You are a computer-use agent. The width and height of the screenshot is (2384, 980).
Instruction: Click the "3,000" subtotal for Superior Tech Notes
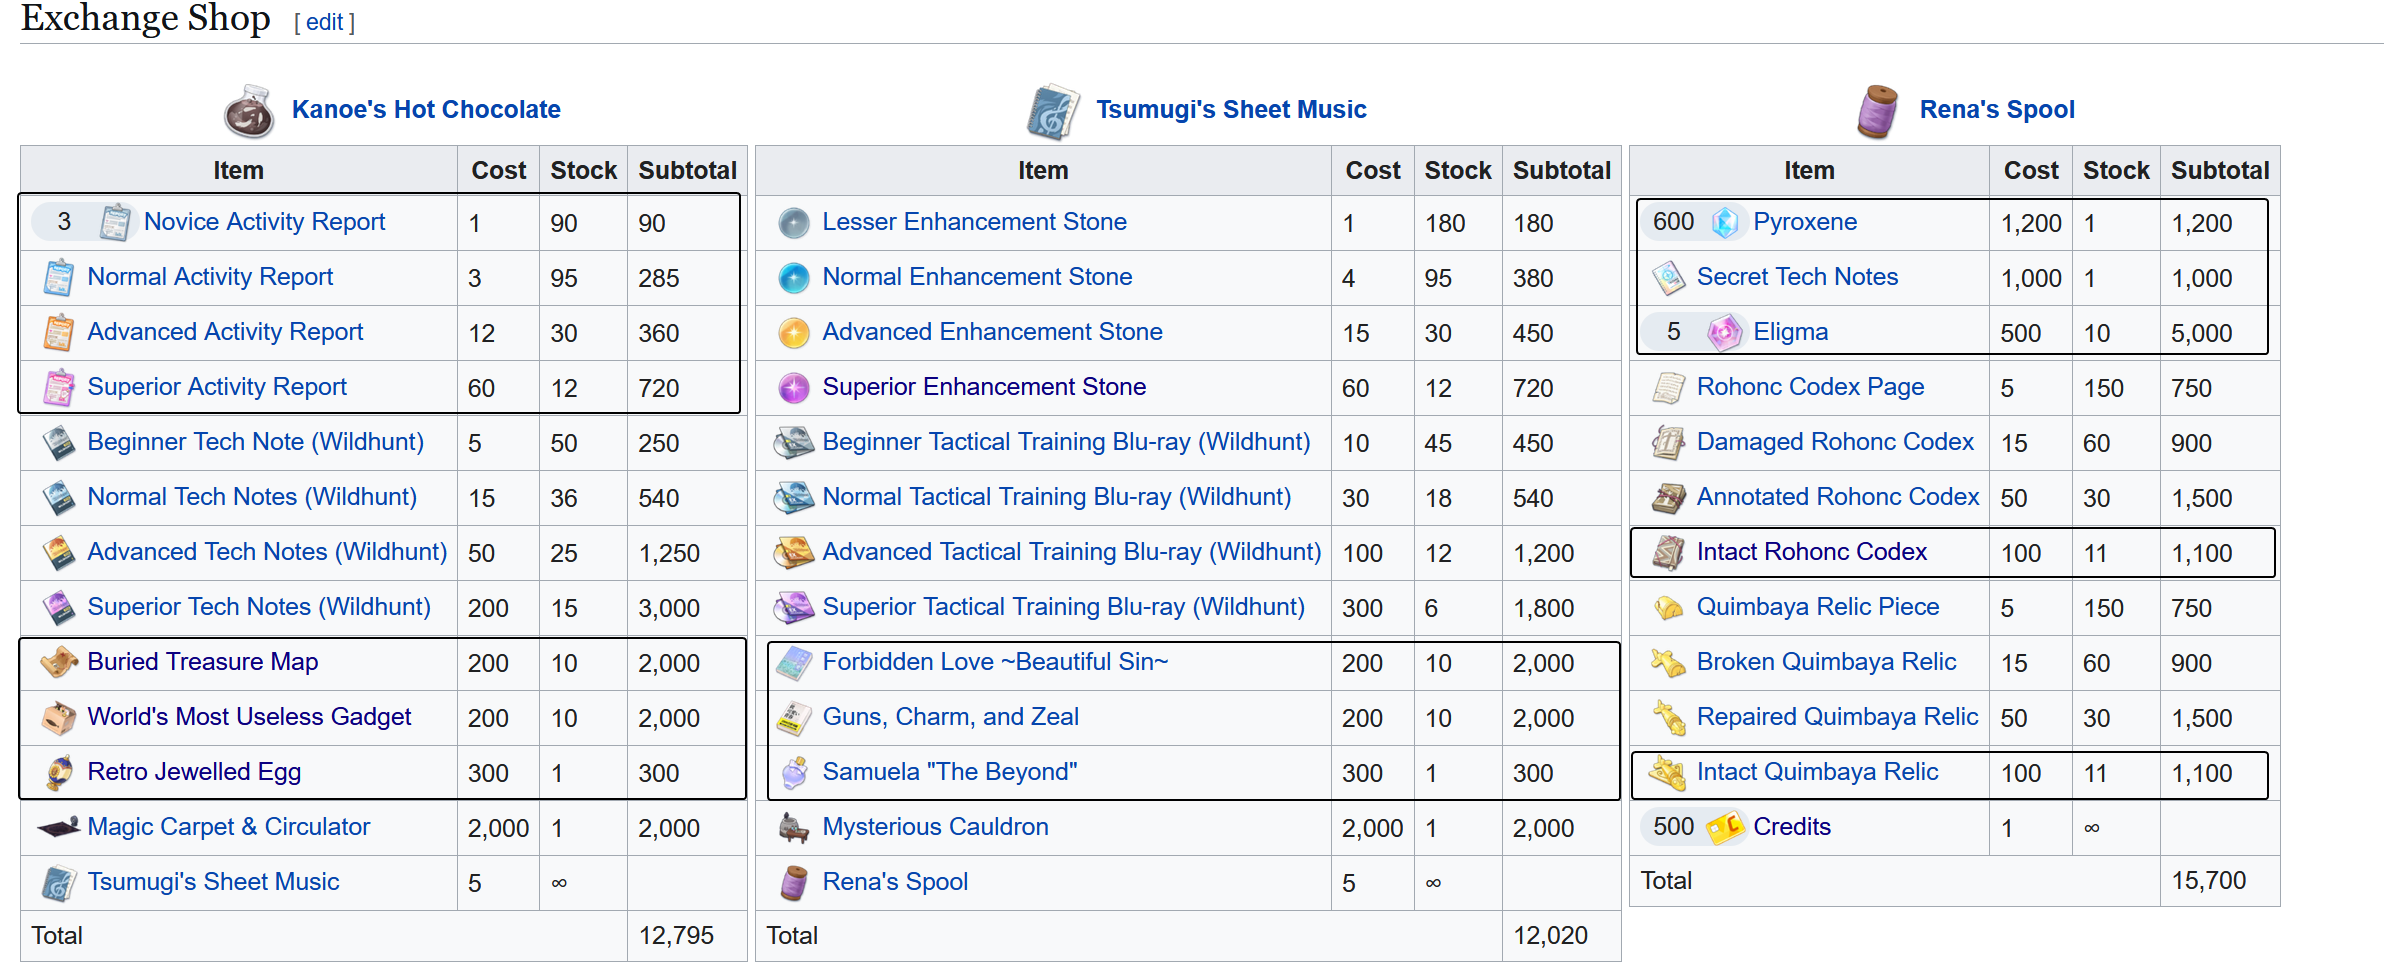tap(669, 608)
